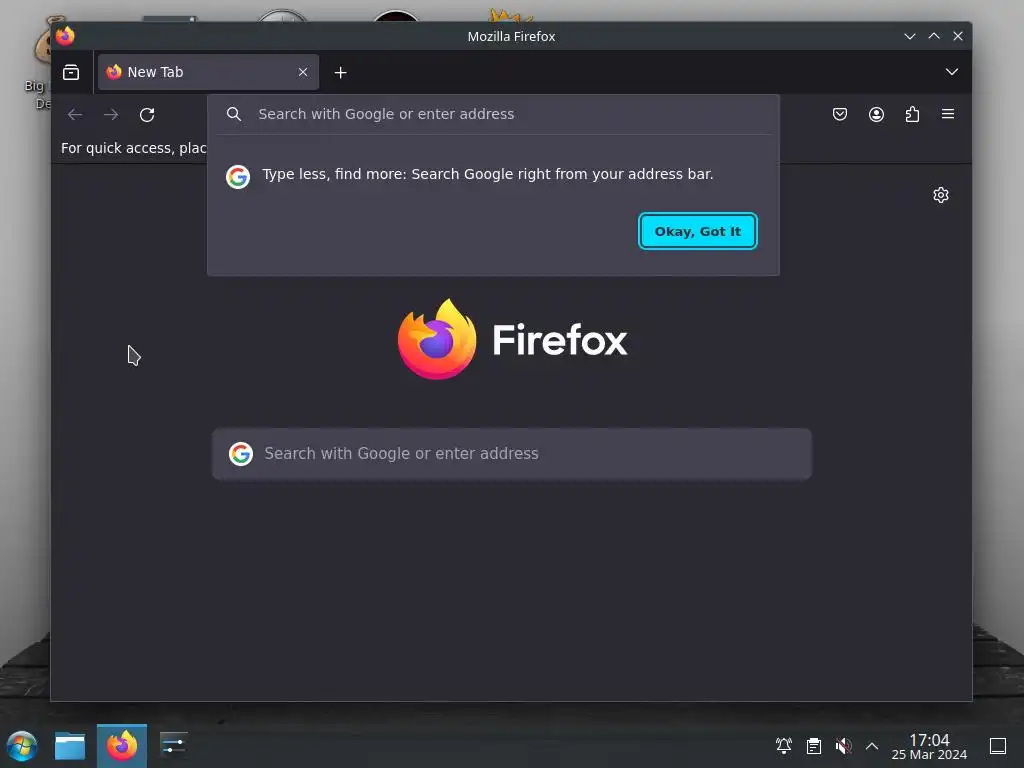Close the Mozilla Firefox window
Screen dimensions: 1024x768
pyautogui.click(x=958, y=36)
